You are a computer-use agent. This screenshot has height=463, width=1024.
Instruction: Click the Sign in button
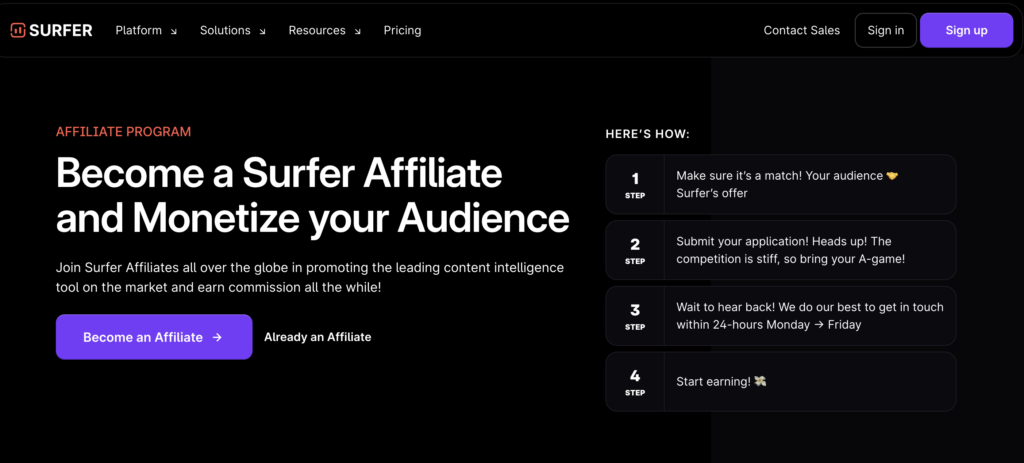886,30
